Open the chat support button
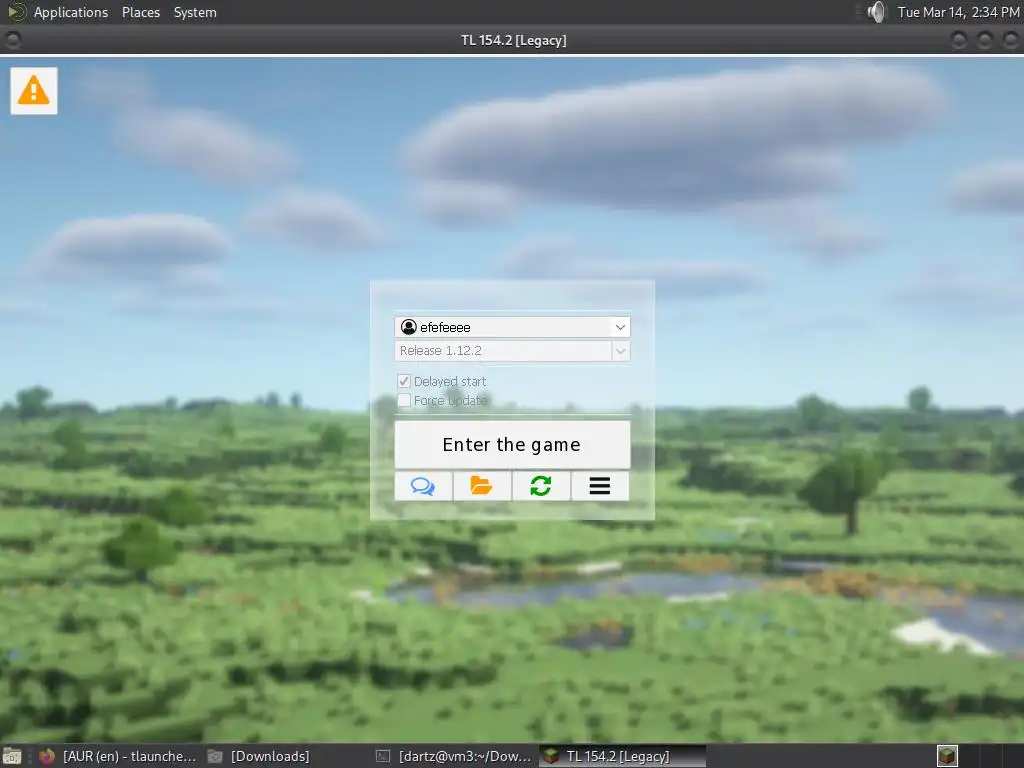 [x=423, y=486]
